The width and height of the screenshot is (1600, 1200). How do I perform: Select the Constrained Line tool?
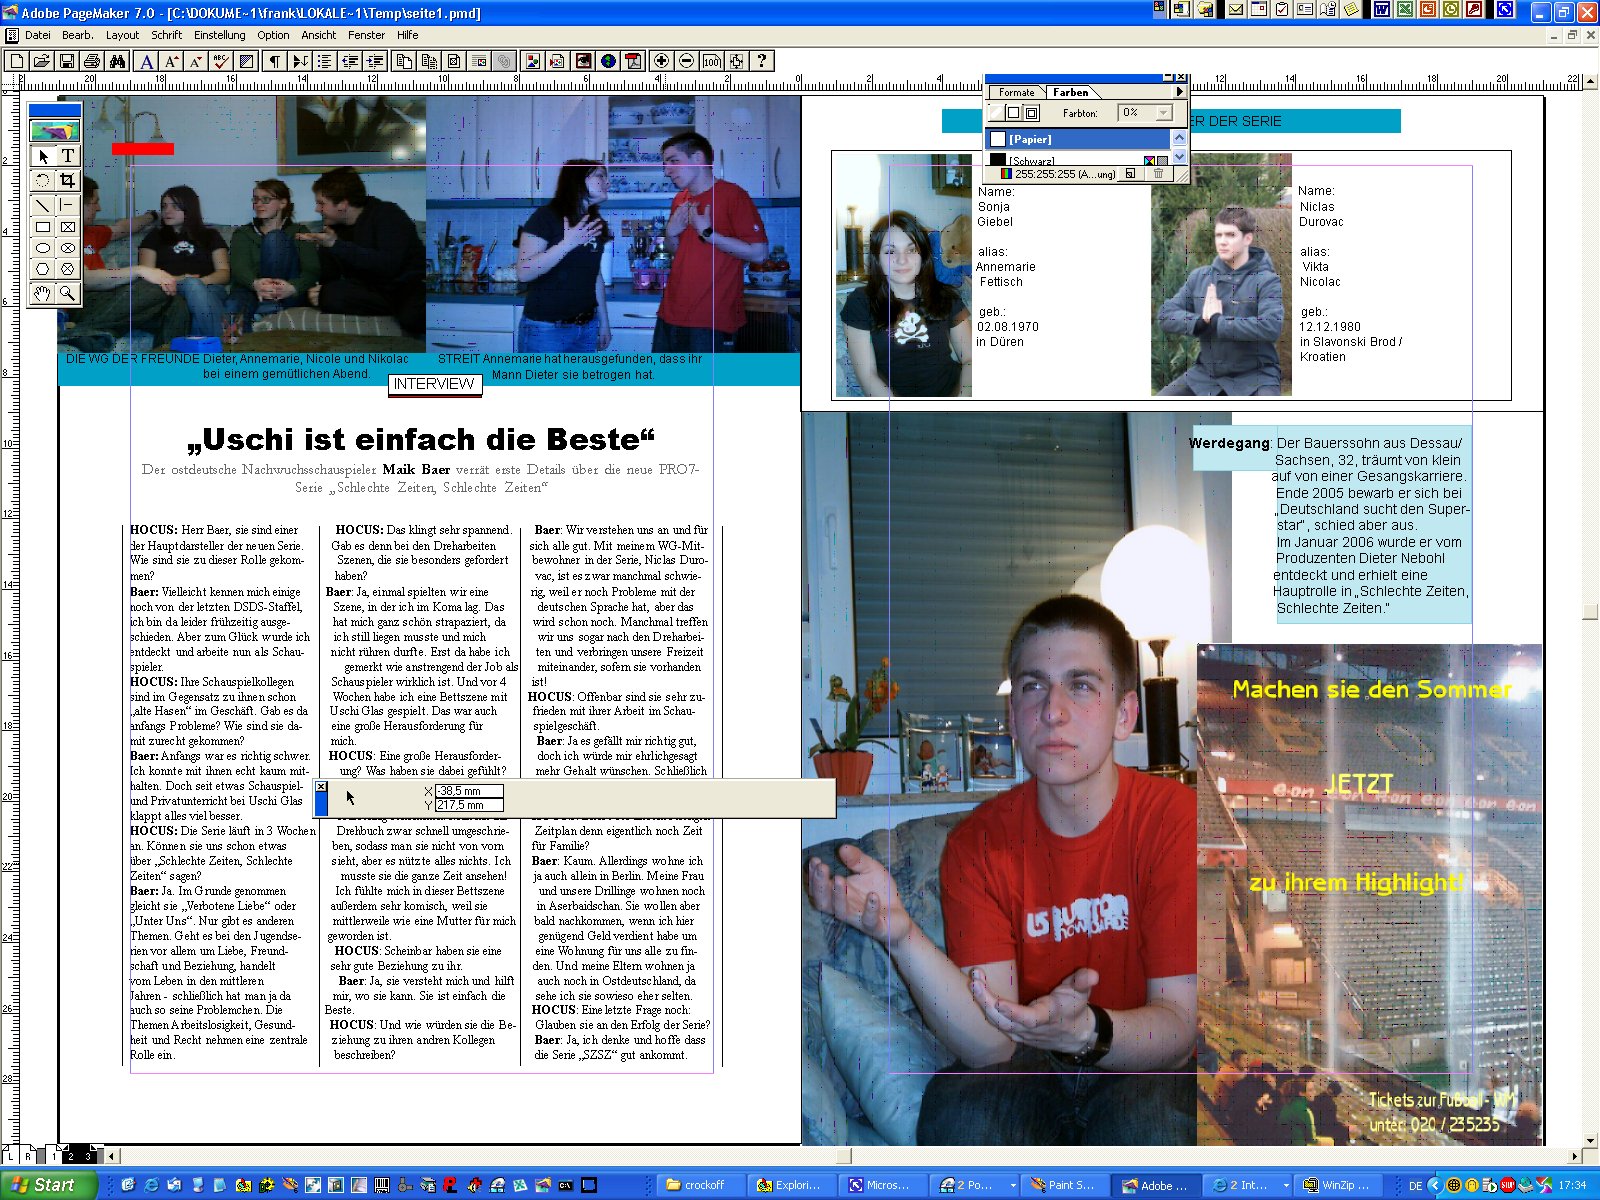67,205
